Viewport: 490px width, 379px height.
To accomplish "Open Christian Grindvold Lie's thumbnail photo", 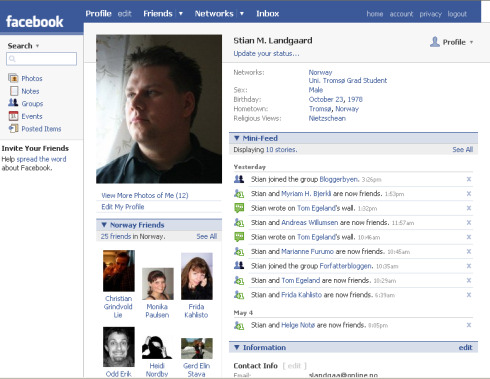I will (119, 271).
